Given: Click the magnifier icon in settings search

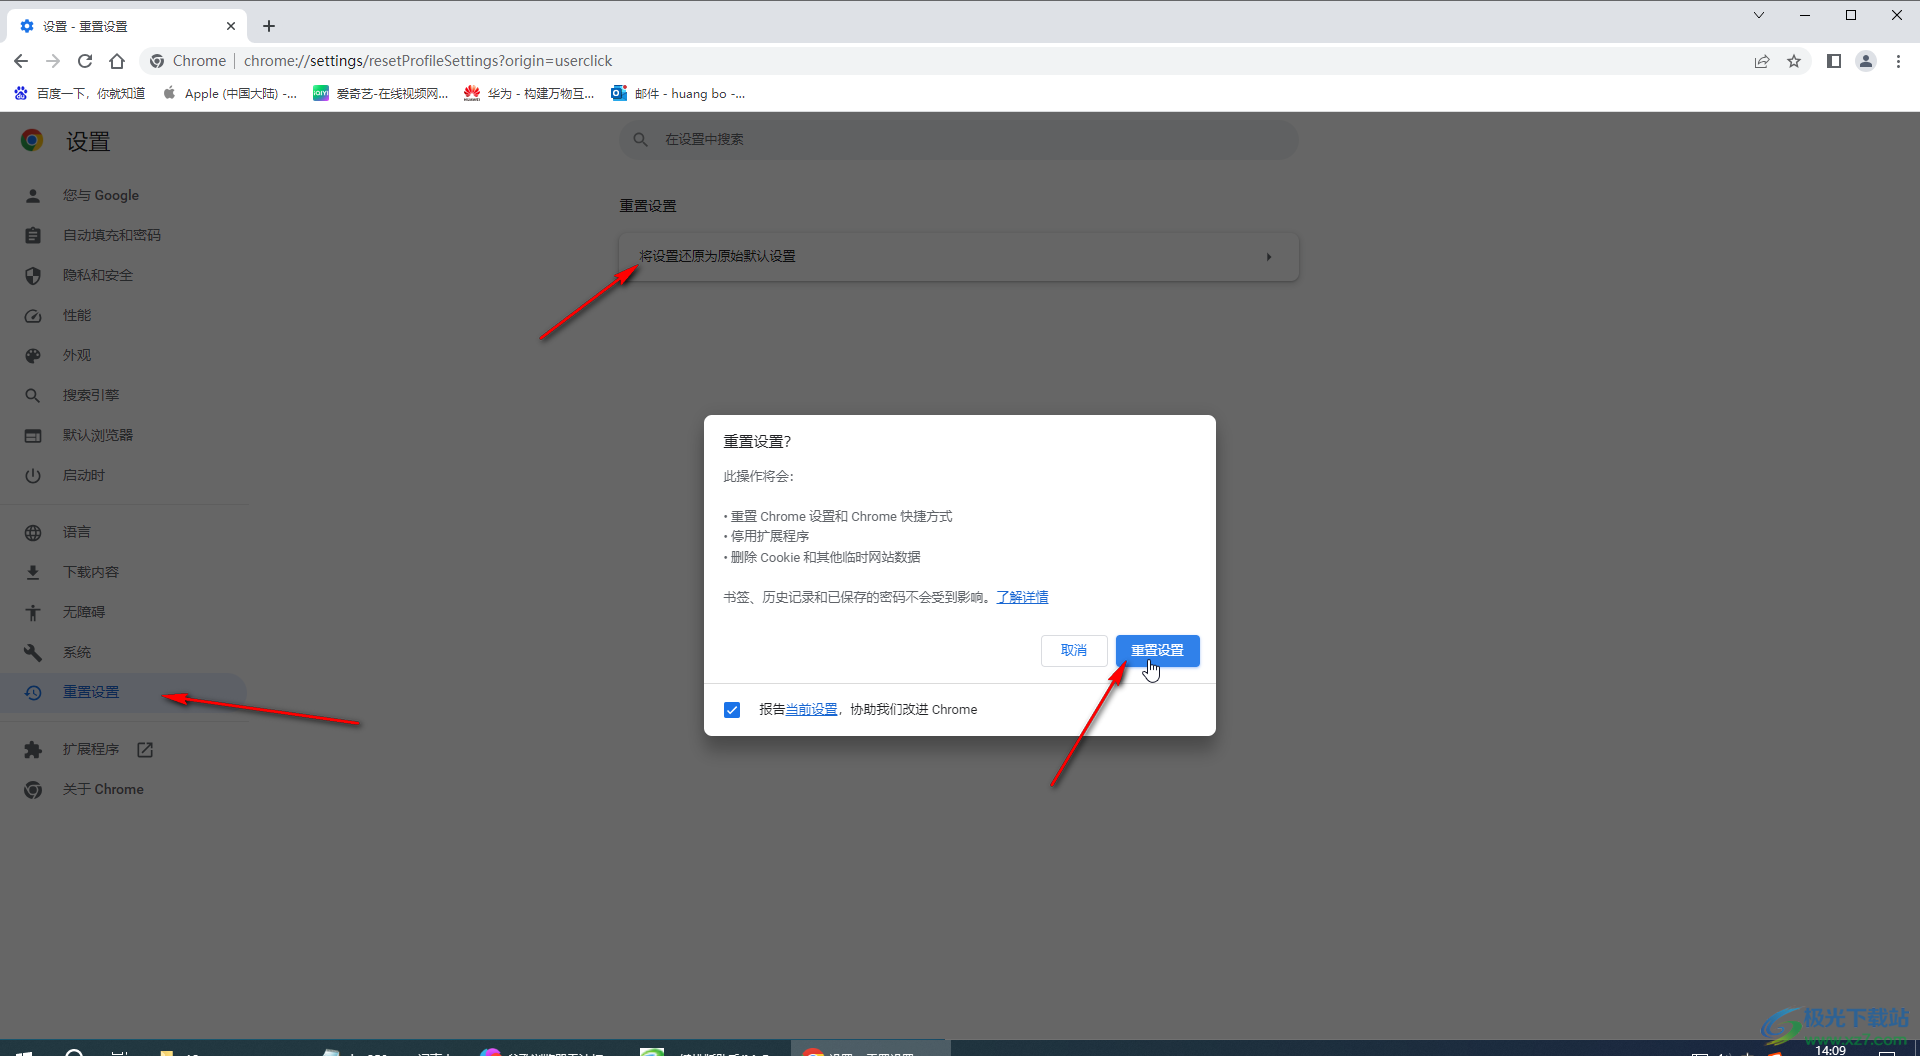Looking at the screenshot, I should [641, 139].
